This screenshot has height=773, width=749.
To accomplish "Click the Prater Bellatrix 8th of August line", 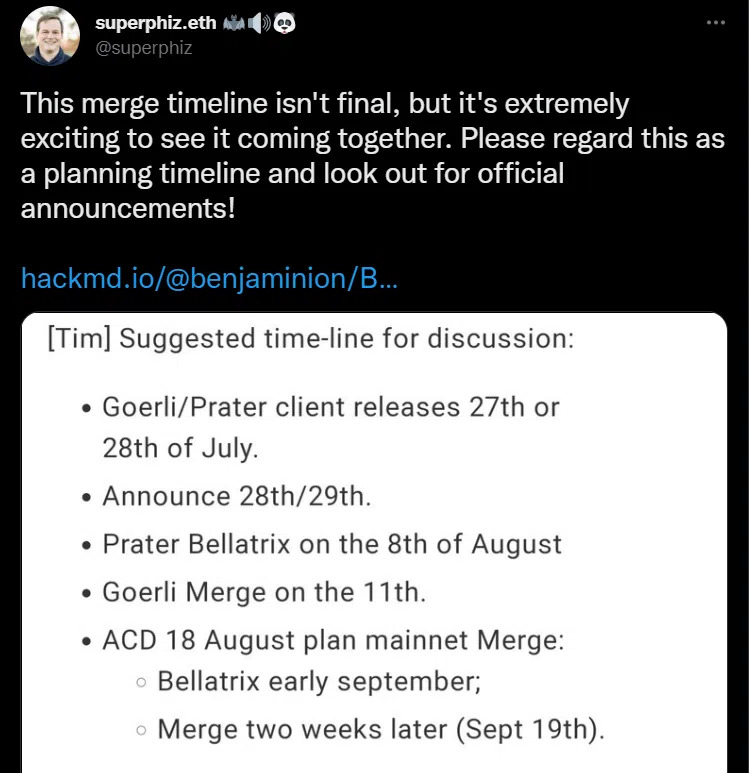I will coord(332,544).
